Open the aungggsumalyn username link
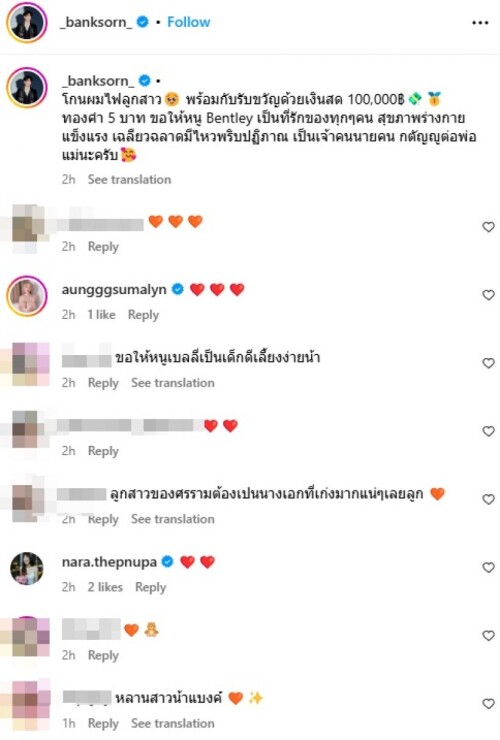The height and width of the screenshot is (740, 500). (114, 289)
